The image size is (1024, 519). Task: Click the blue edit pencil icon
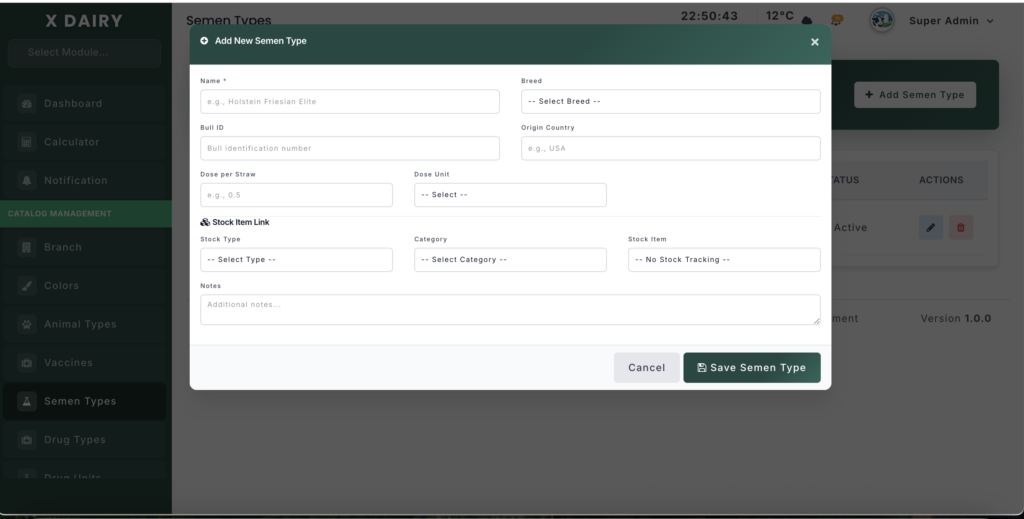[931, 228]
